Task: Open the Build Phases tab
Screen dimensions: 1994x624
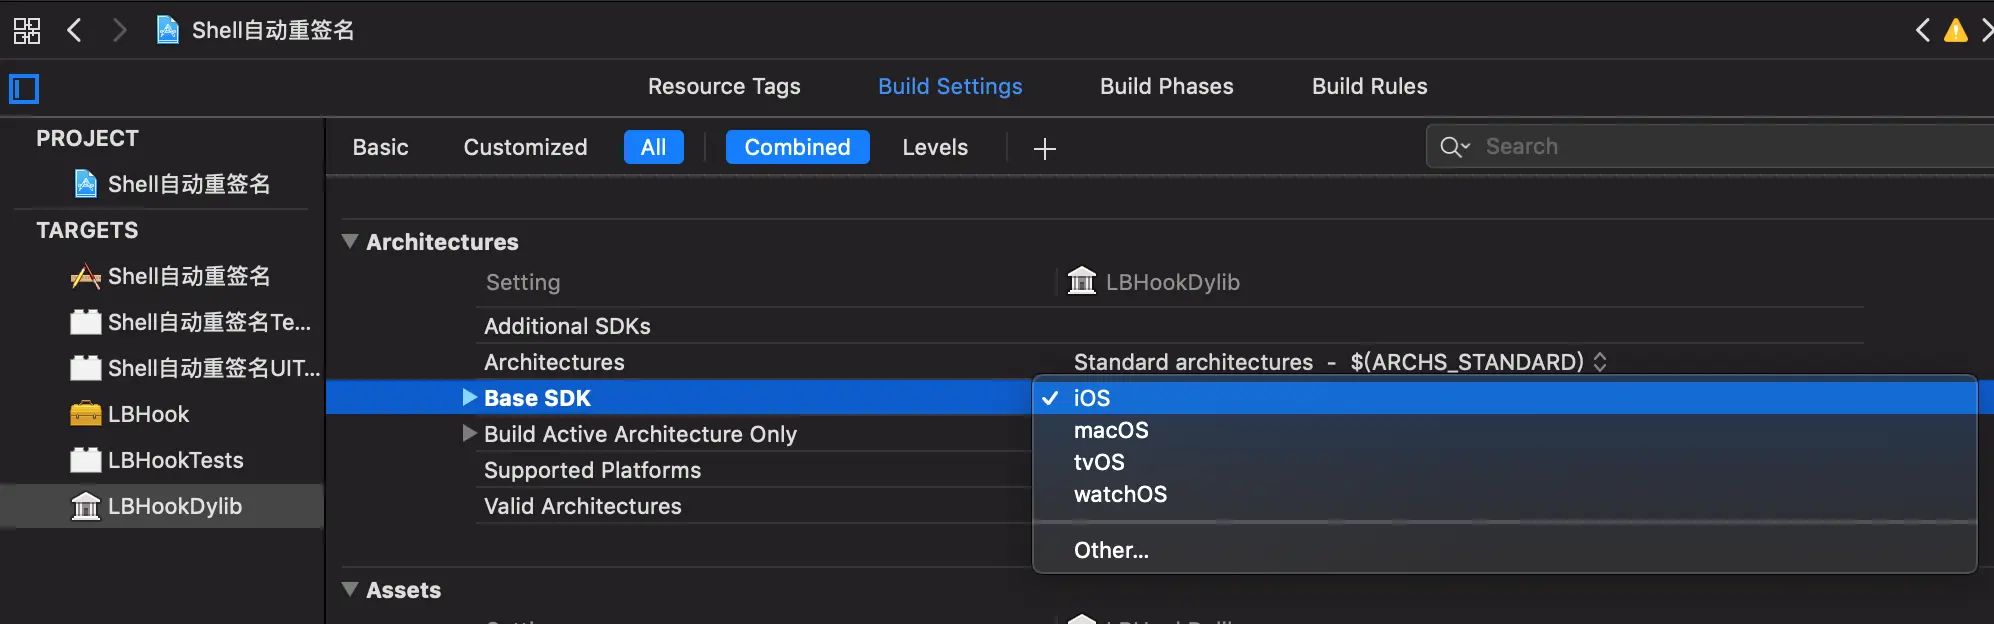Action: click(x=1166, y=86)
